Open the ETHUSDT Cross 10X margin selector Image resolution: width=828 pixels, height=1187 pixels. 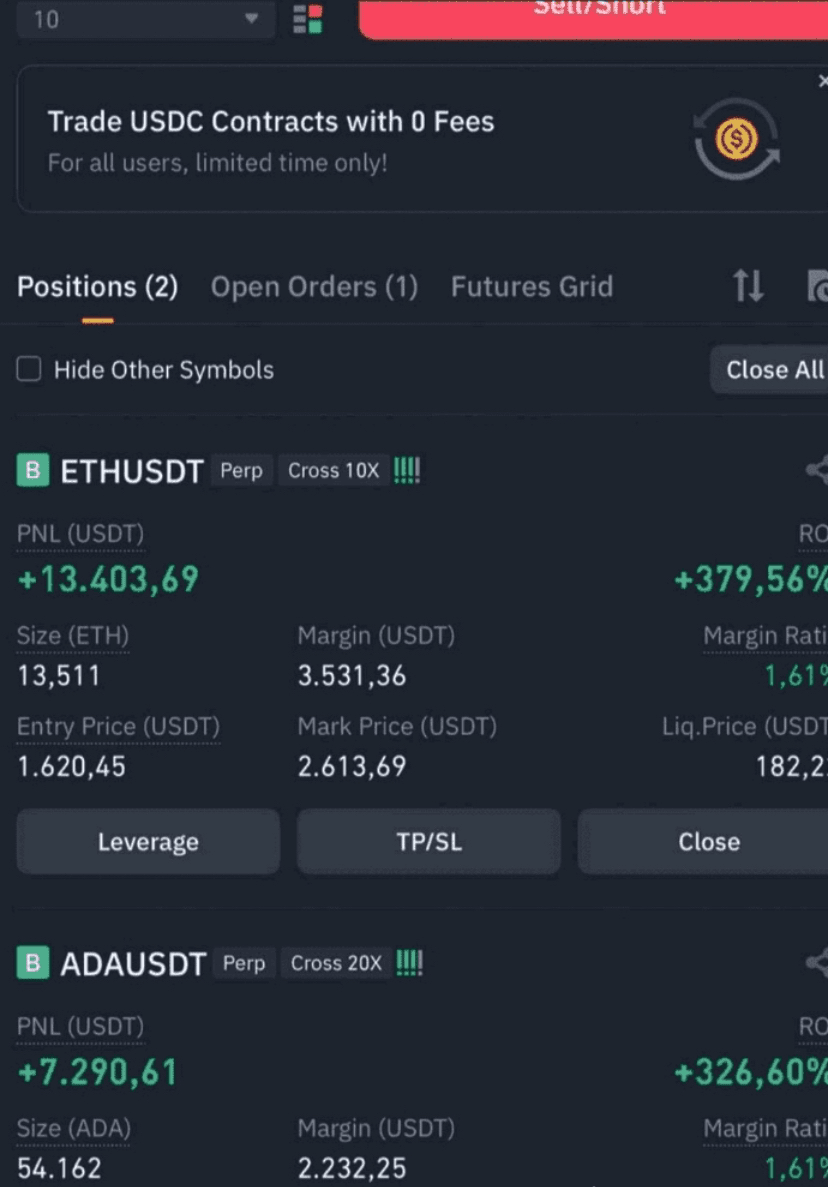pyautogui.click(x=333, y=470)
